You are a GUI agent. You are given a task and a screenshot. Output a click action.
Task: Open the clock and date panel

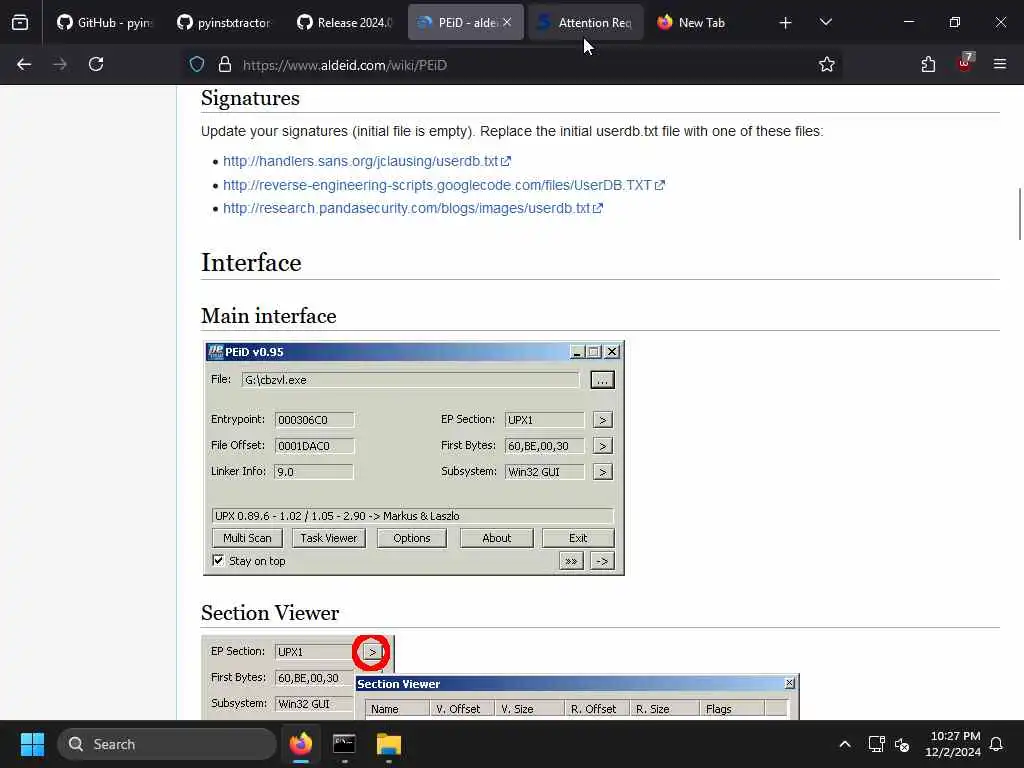tap(953, 744)
